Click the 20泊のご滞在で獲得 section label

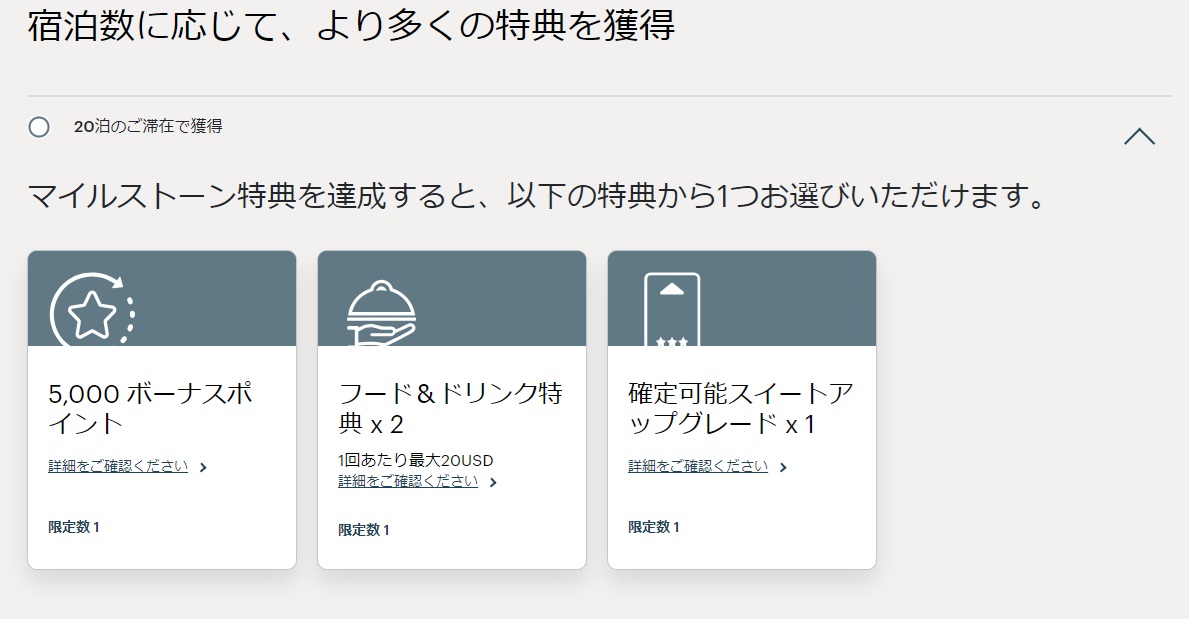click(x=148, y=127)
